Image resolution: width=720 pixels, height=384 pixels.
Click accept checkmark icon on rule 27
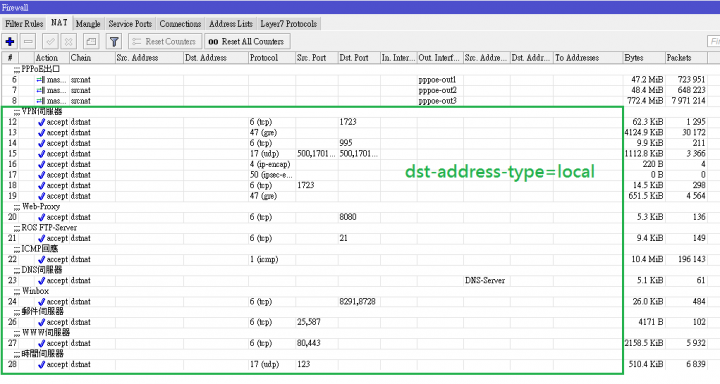click(x=41, y=344)
